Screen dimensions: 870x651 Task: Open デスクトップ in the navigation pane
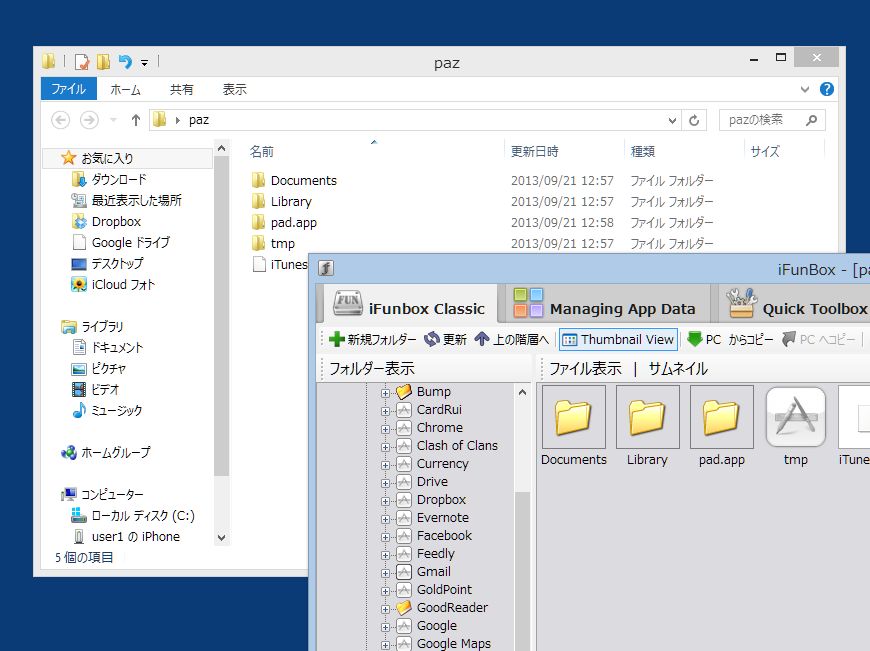click(117, 264)
